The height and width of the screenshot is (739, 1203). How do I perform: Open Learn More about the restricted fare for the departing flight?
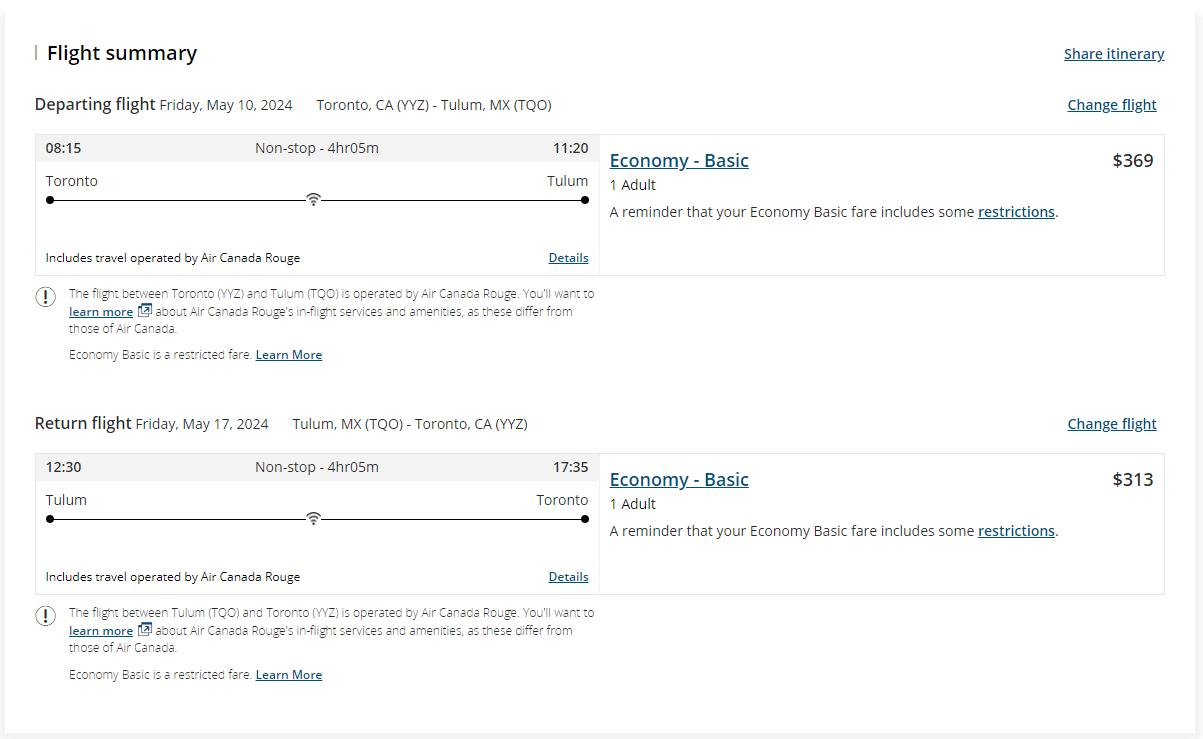[289, 355]
